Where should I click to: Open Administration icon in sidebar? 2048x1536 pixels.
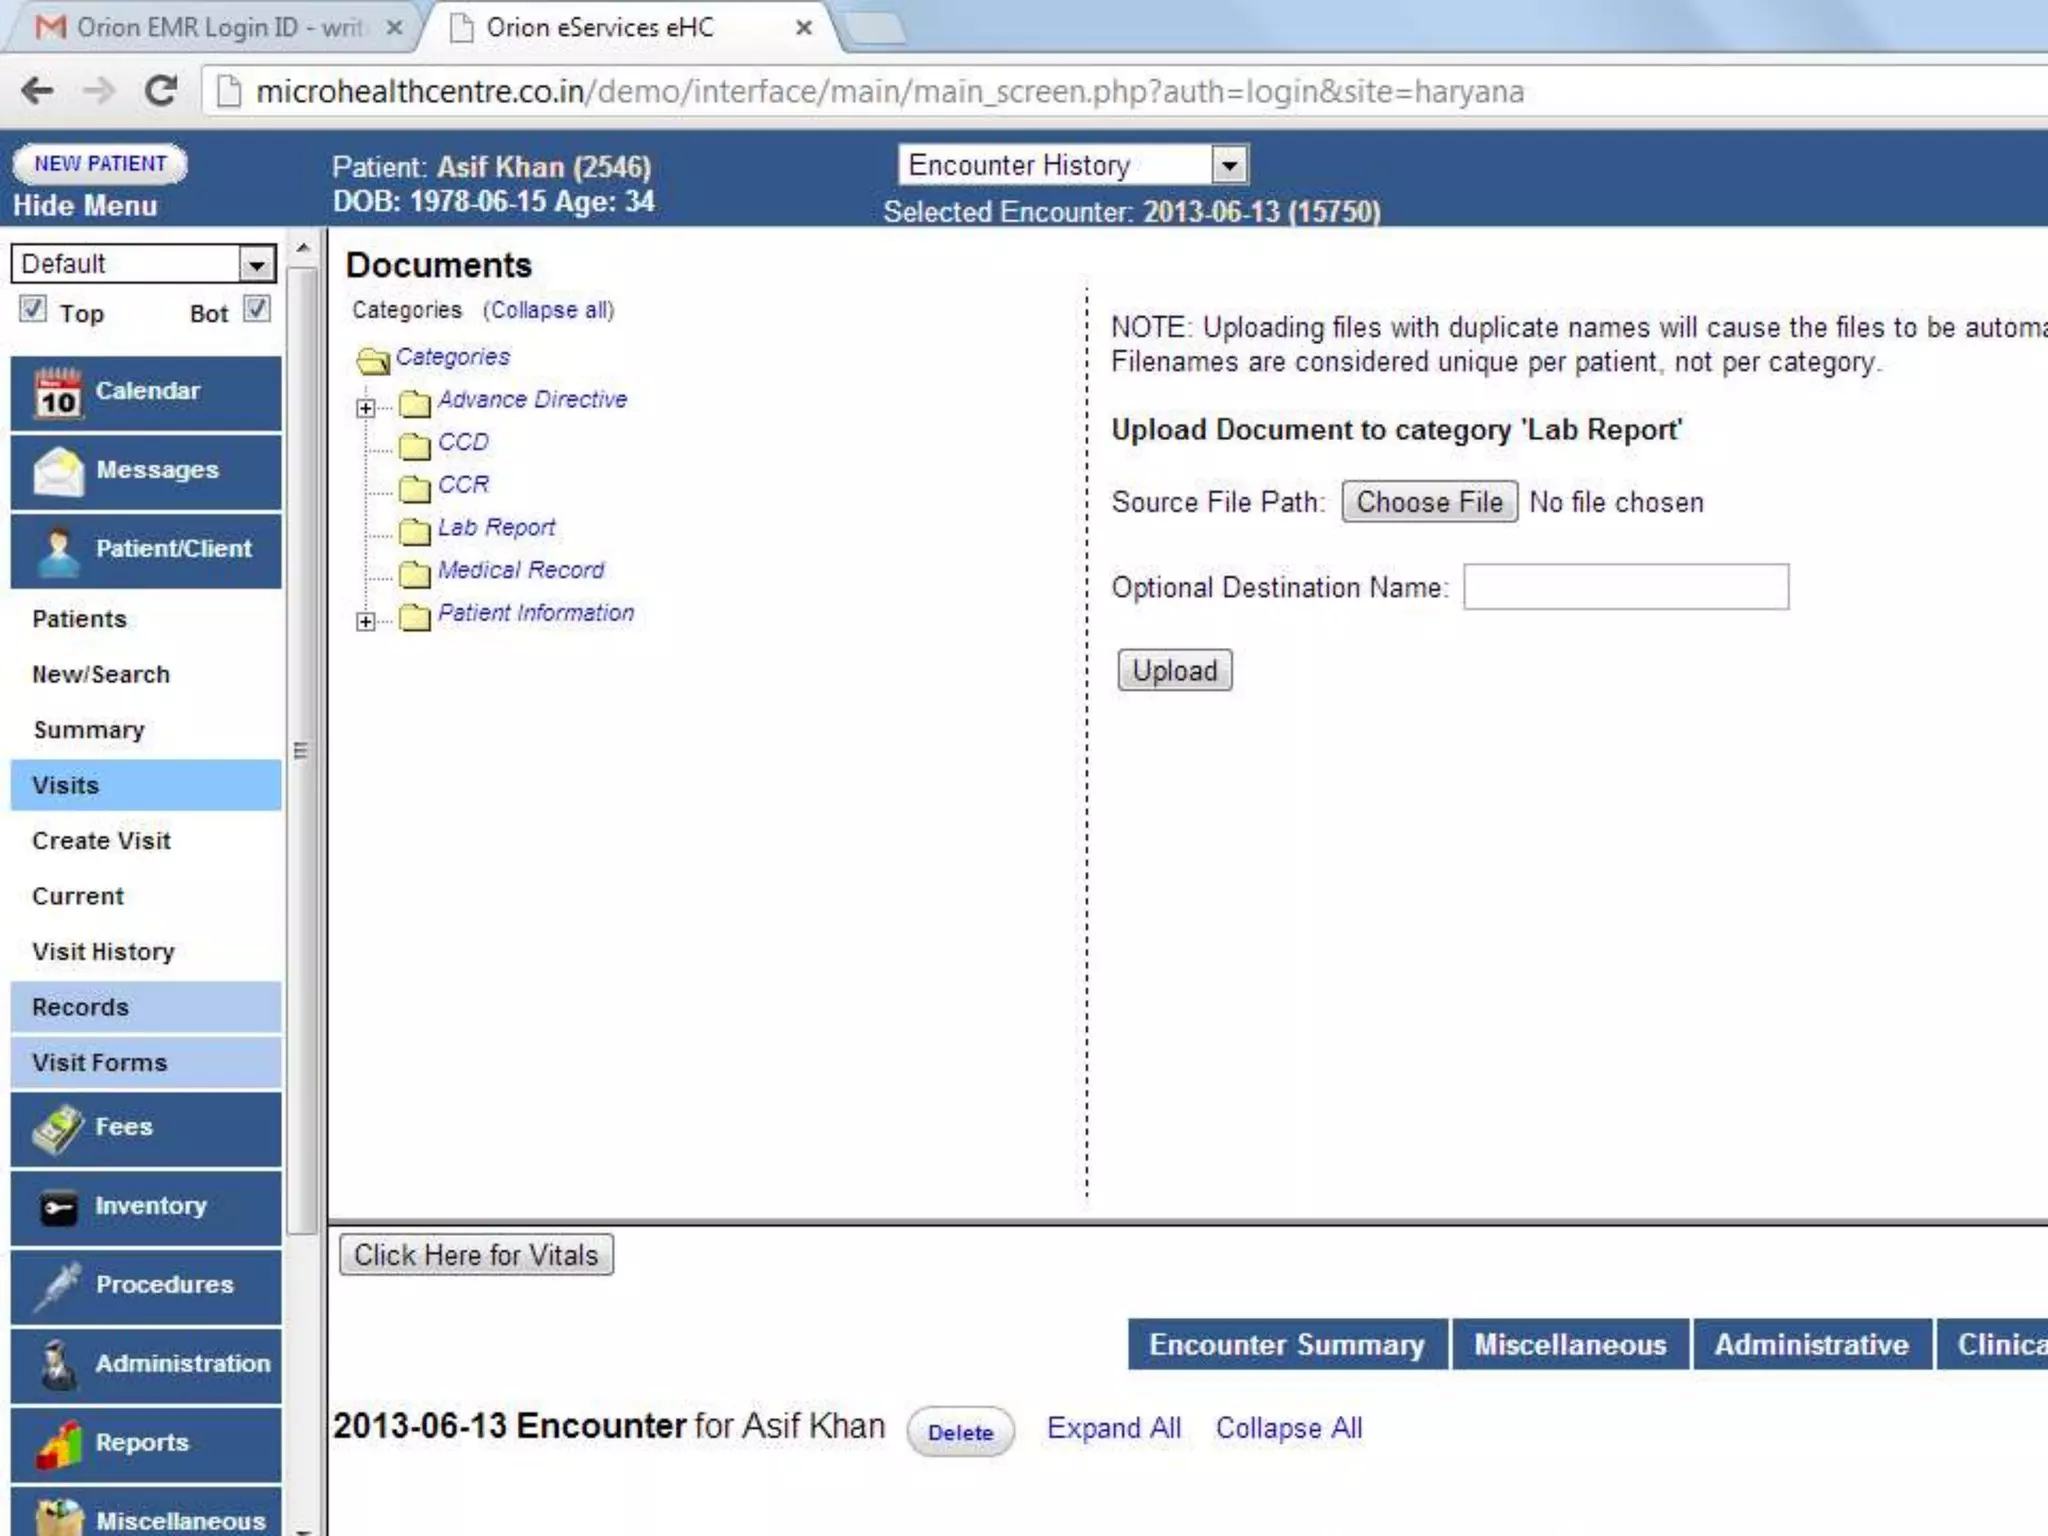(58, 1365)
